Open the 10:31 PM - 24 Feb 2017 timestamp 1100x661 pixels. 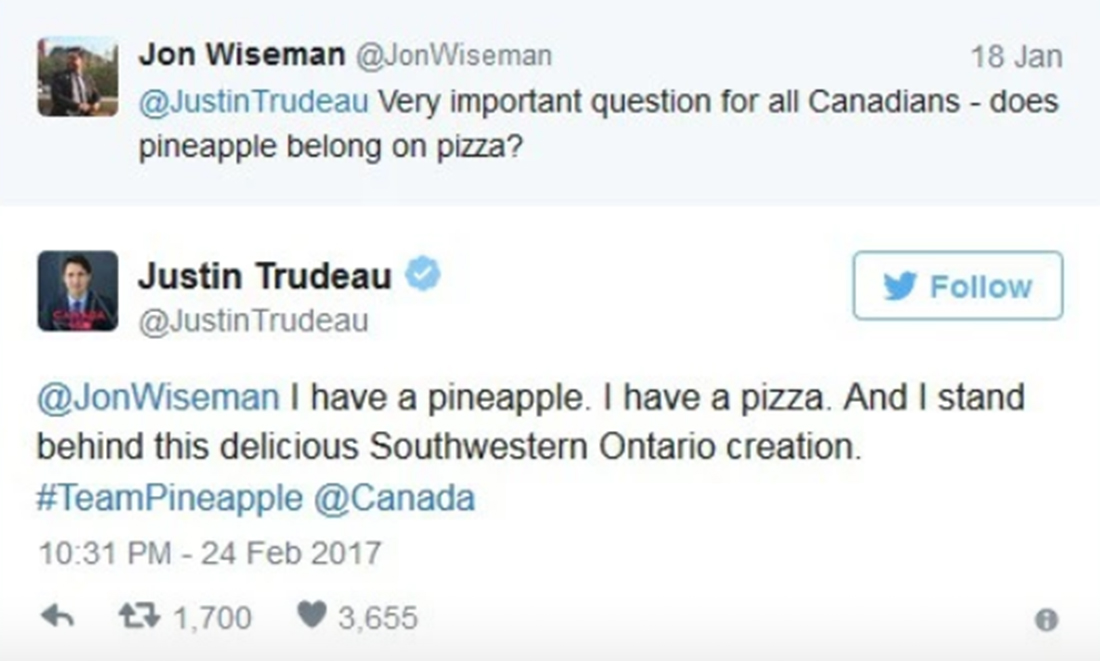(209, 552)
